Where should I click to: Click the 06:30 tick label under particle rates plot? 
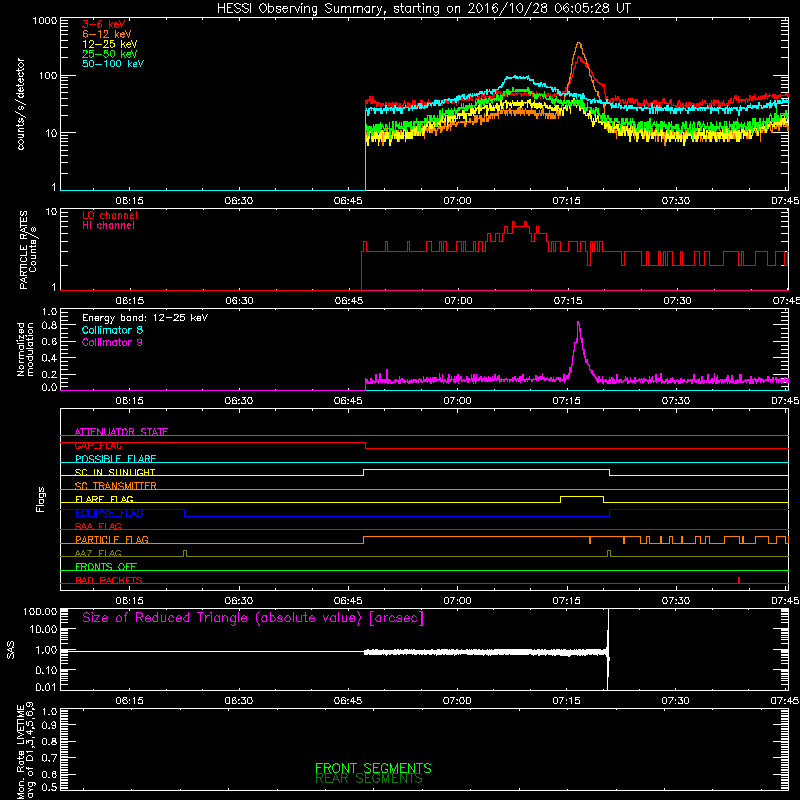click(239, 301)
